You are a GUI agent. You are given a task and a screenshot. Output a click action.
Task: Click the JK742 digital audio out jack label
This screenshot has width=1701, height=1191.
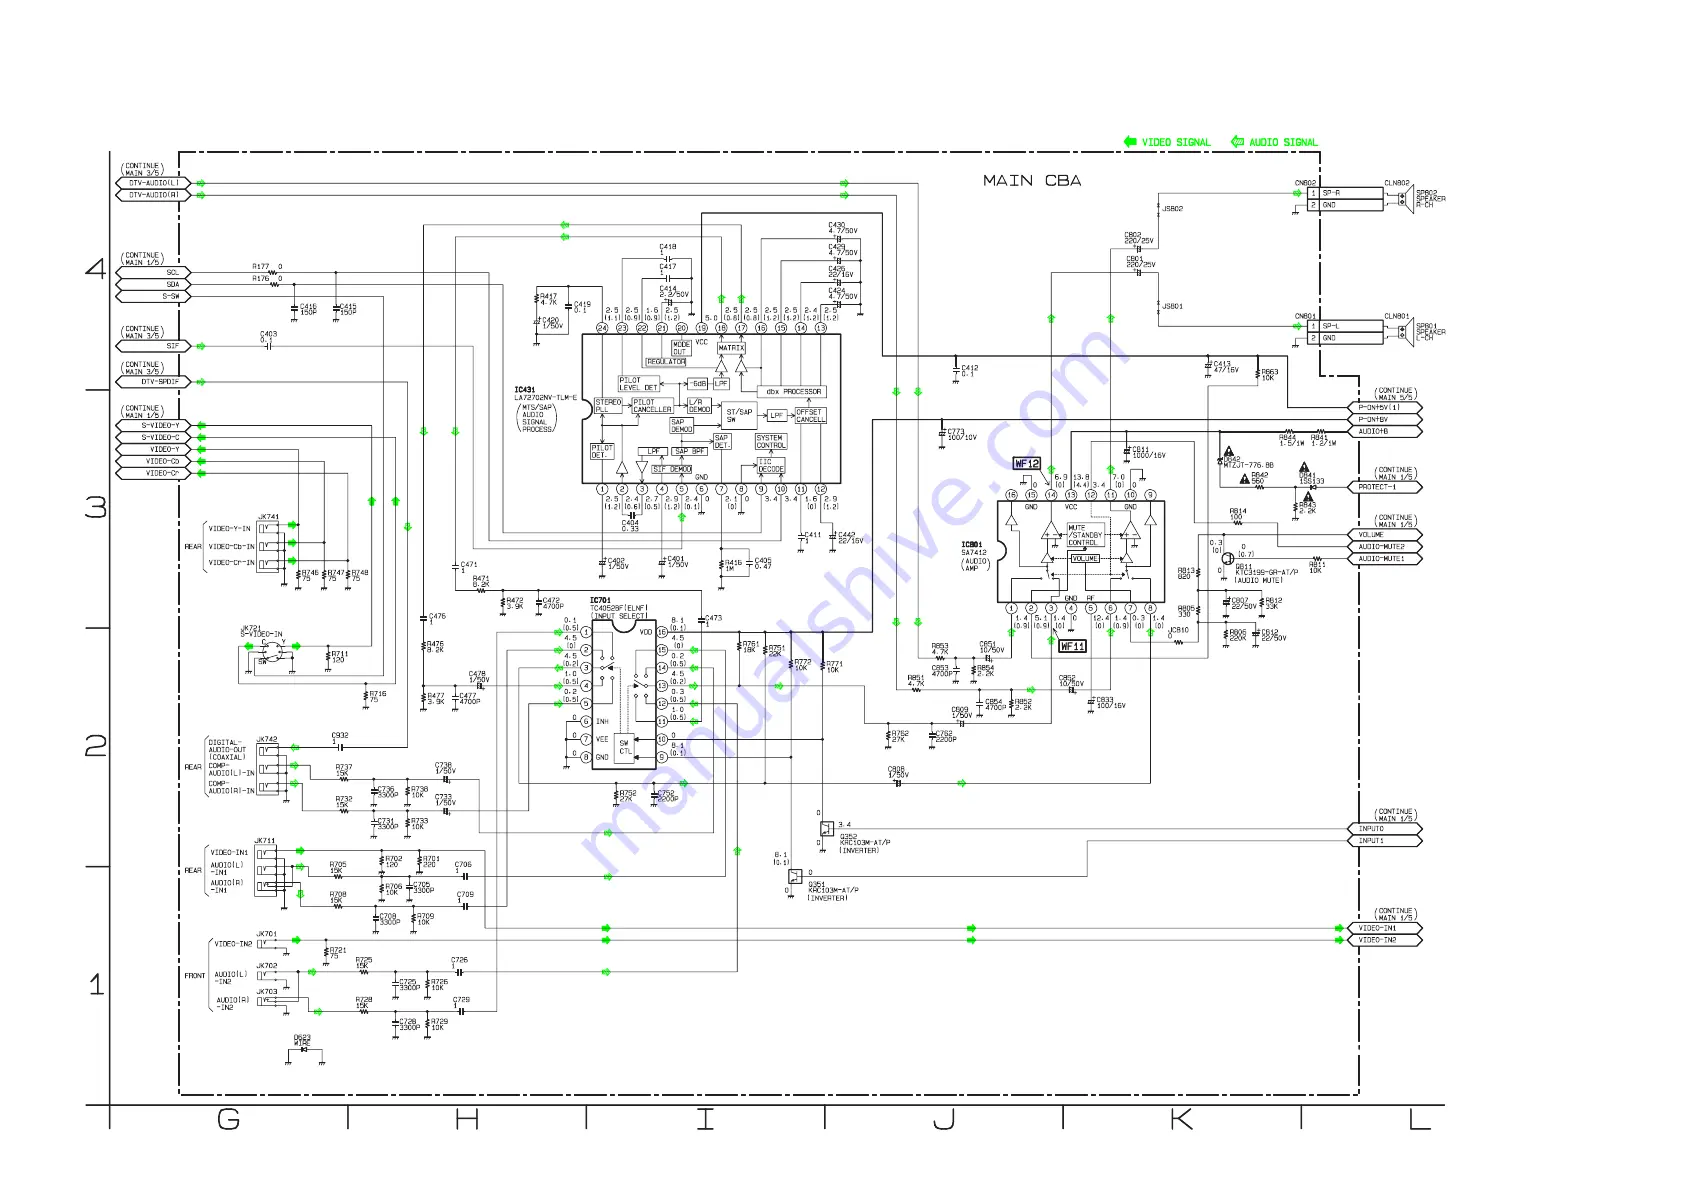267,740
